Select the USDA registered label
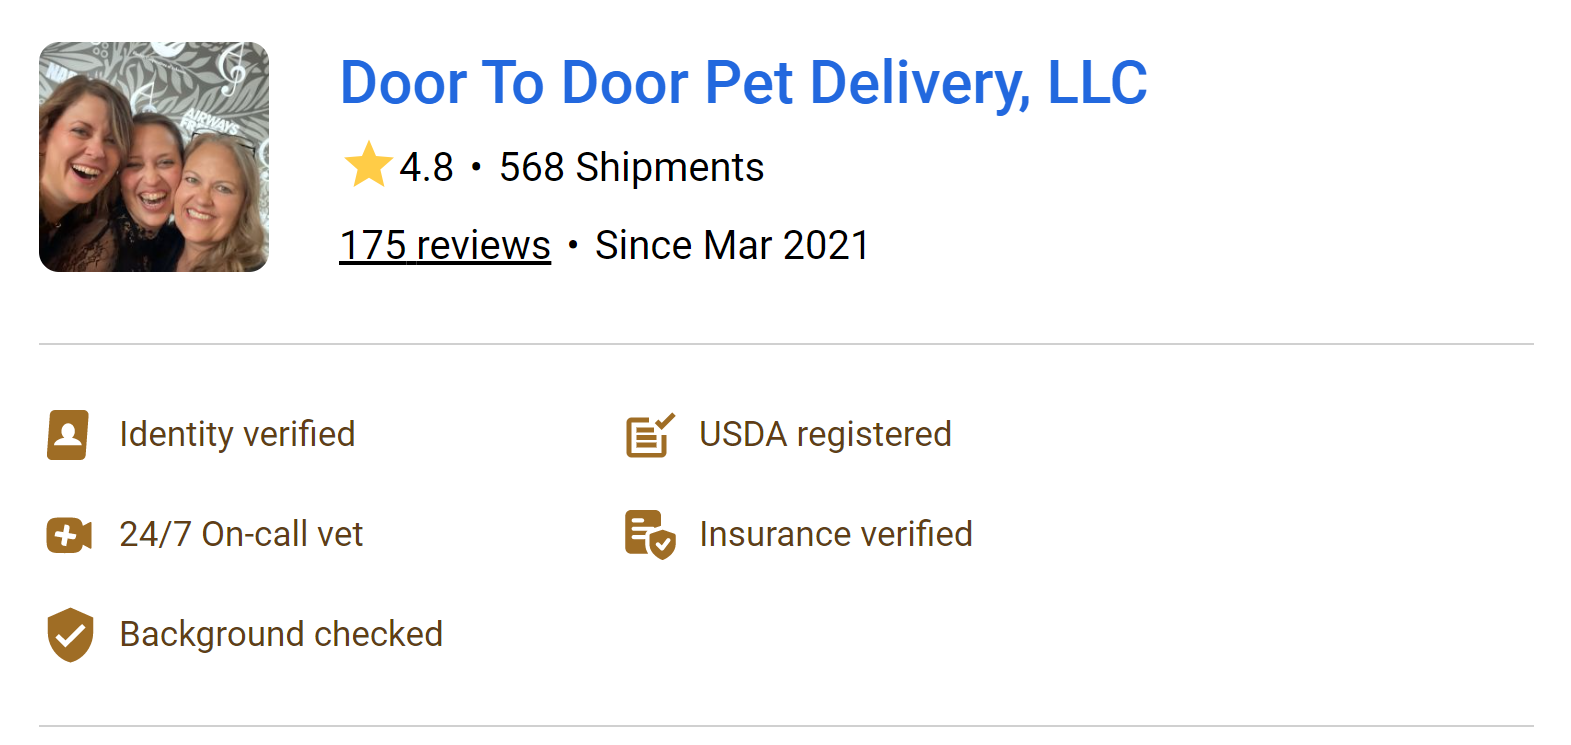Viewport: 1571px width, 745px height. coord(825,434)
